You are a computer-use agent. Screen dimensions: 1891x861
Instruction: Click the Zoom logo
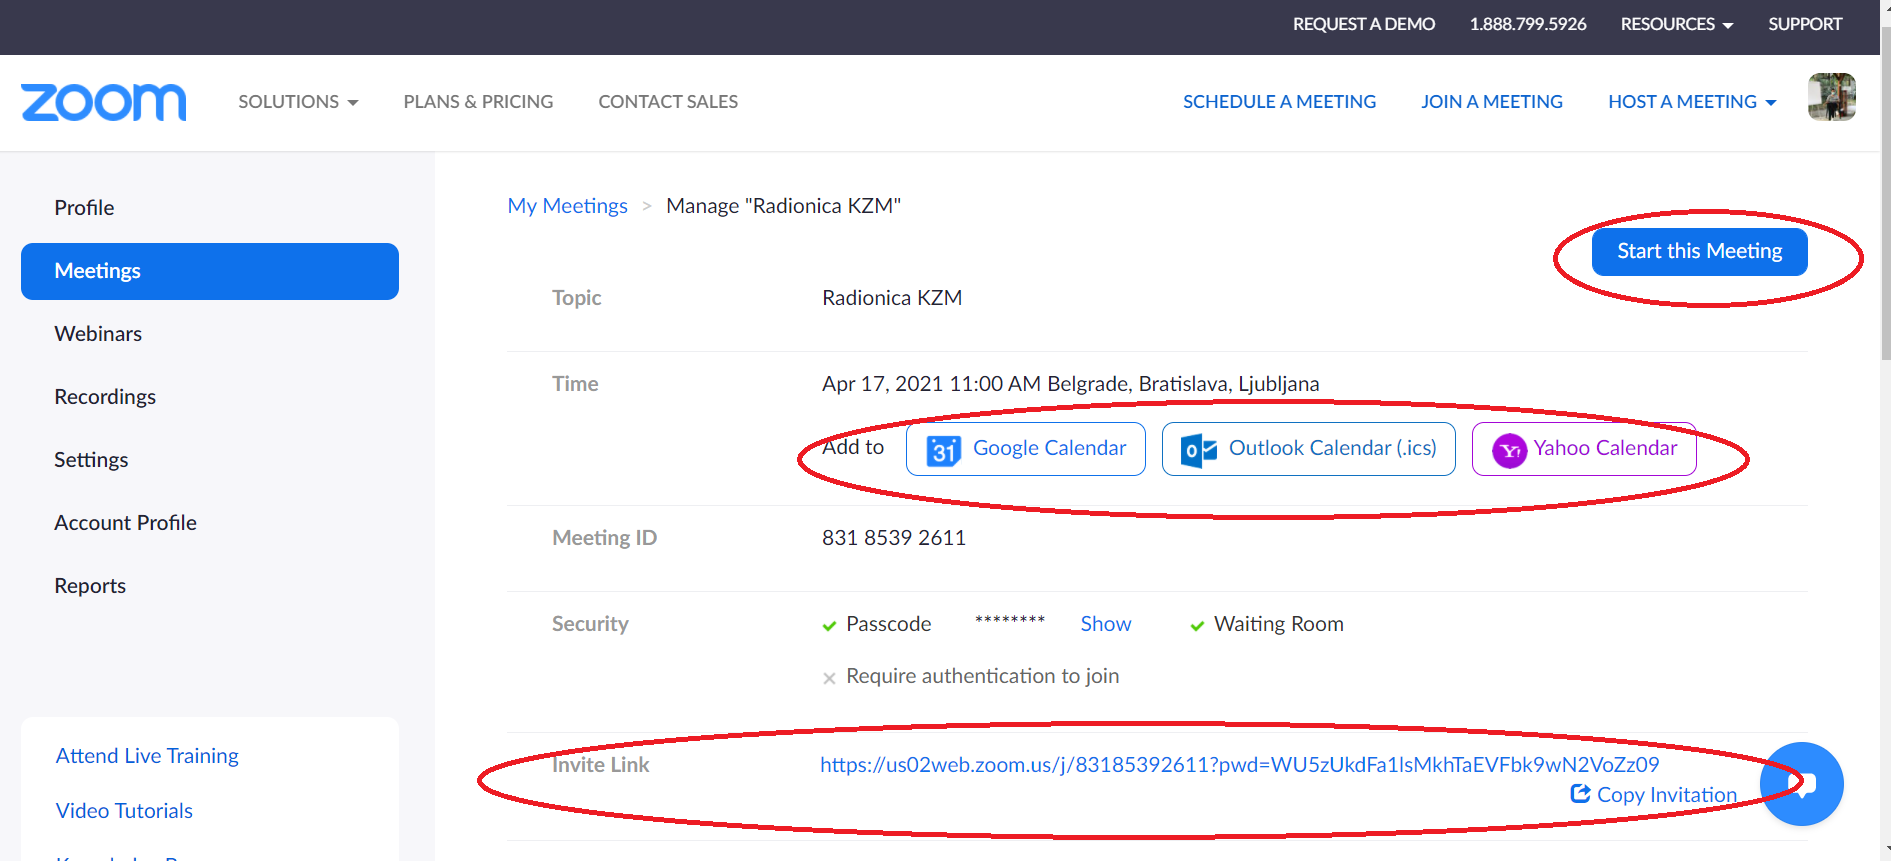pos(104,102)
